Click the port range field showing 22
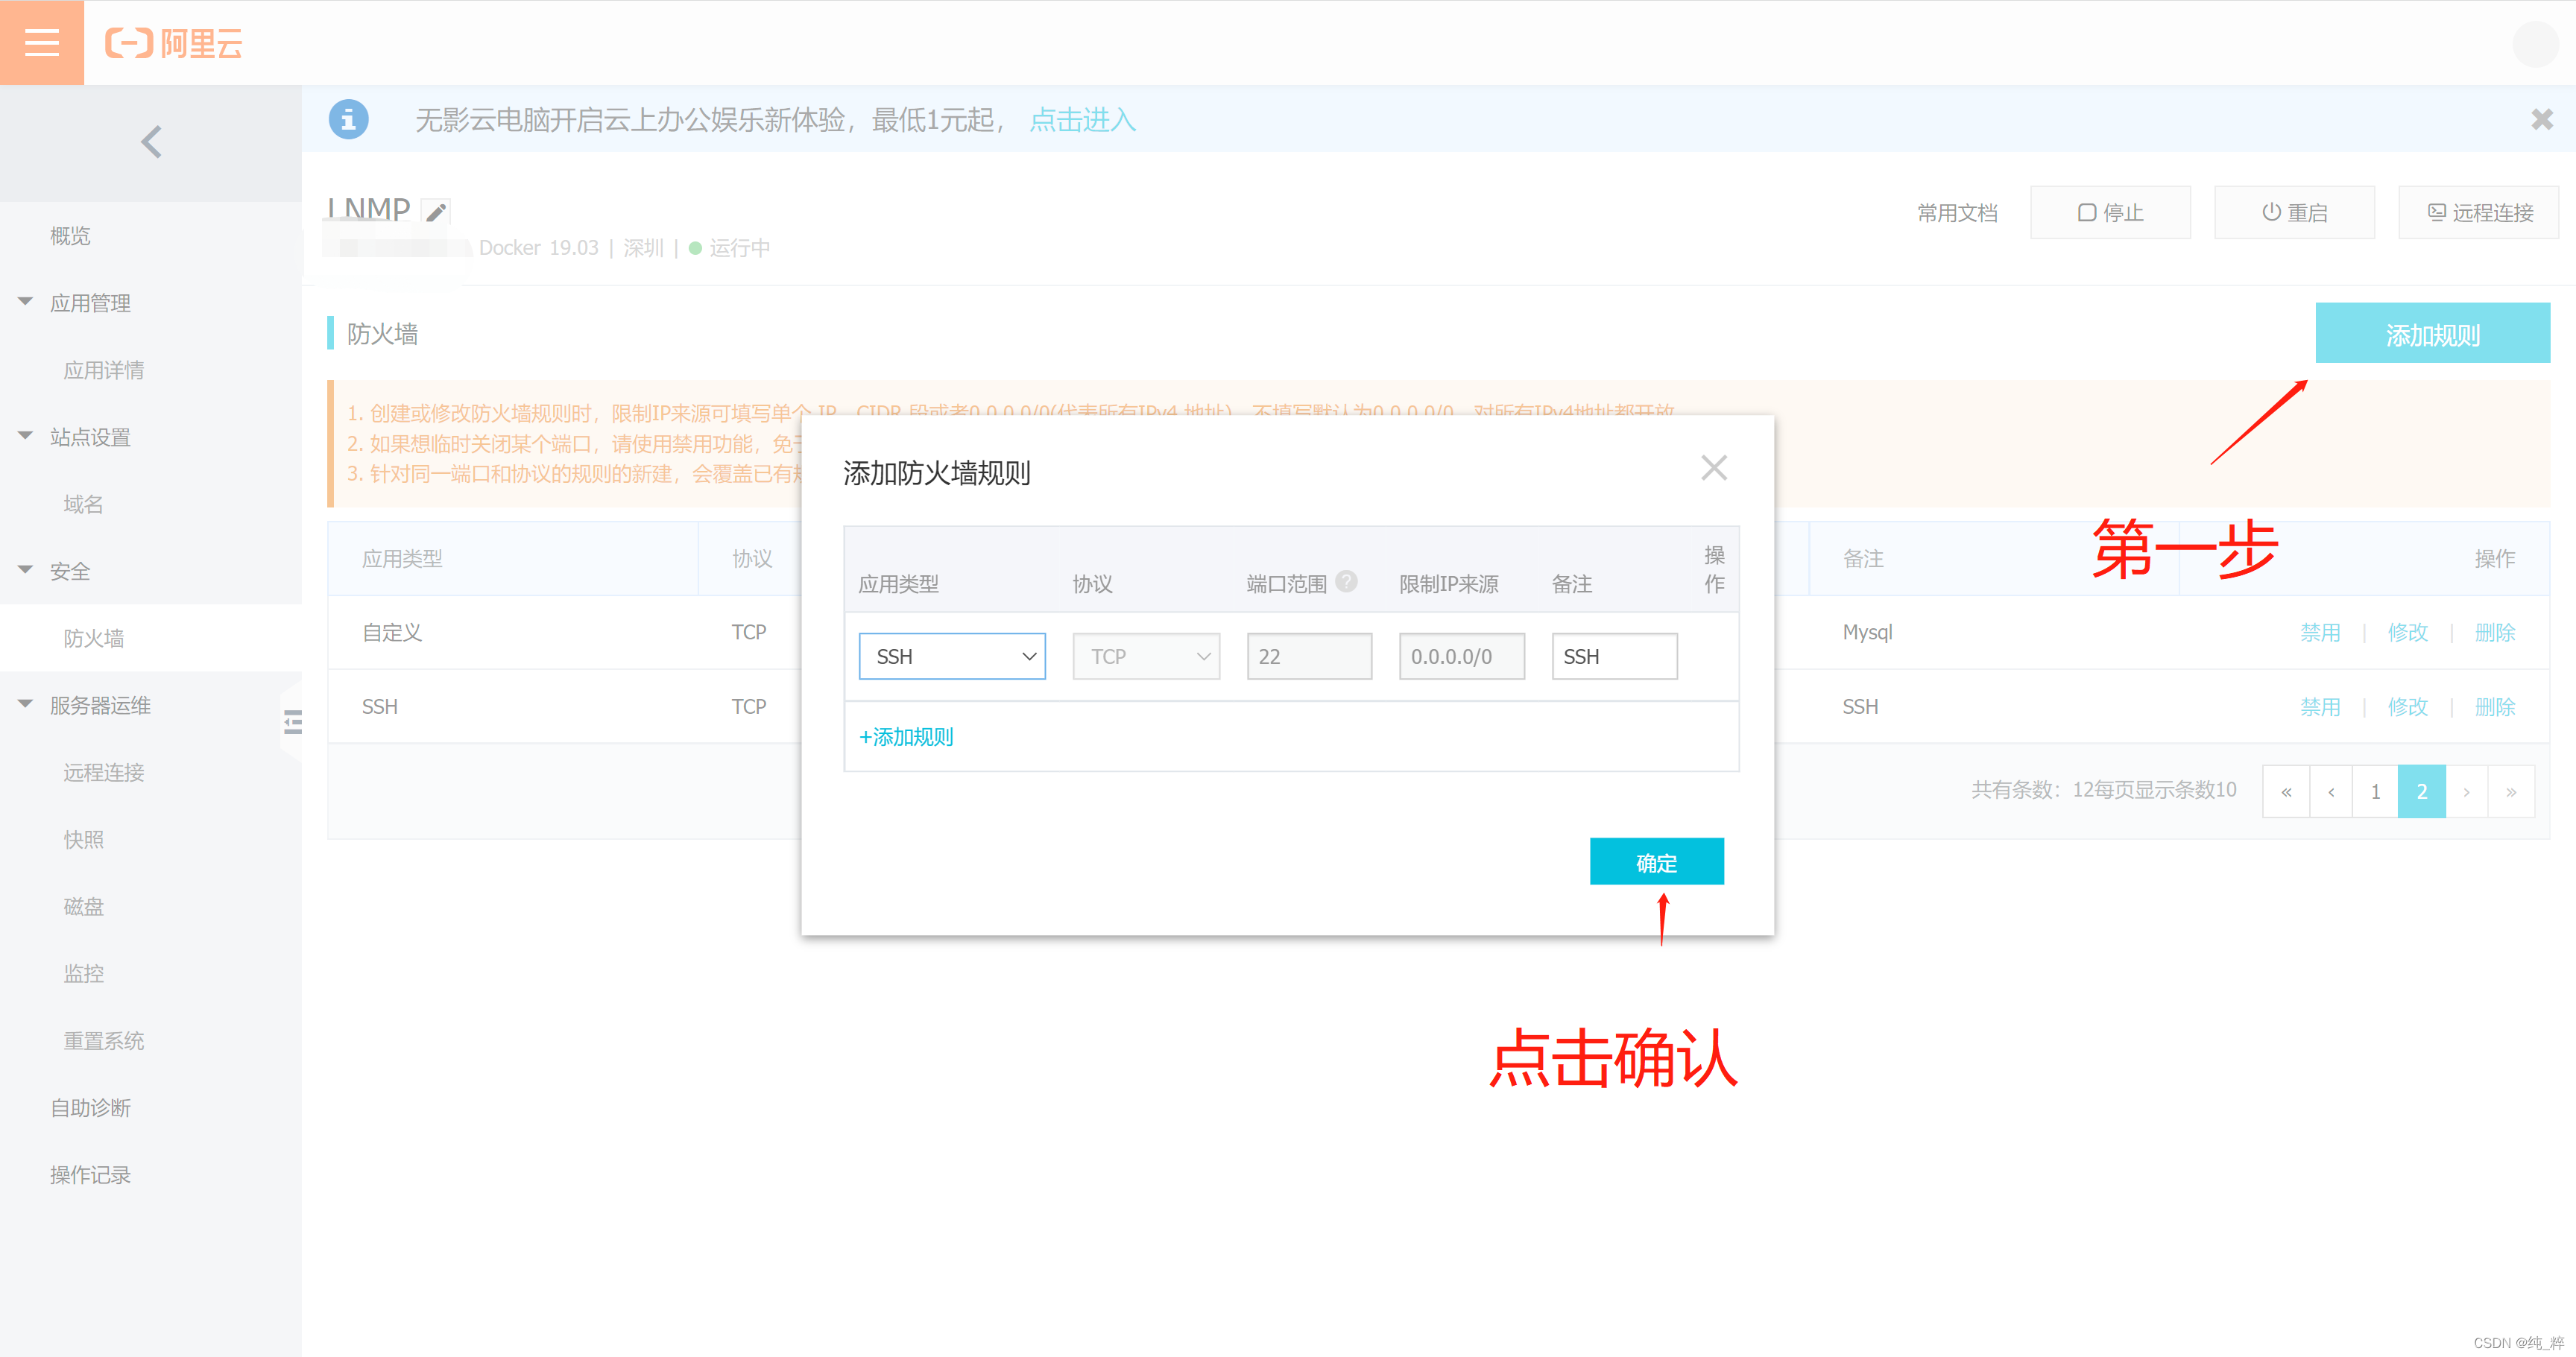2576x1357 pixels. click(1309, 656)
